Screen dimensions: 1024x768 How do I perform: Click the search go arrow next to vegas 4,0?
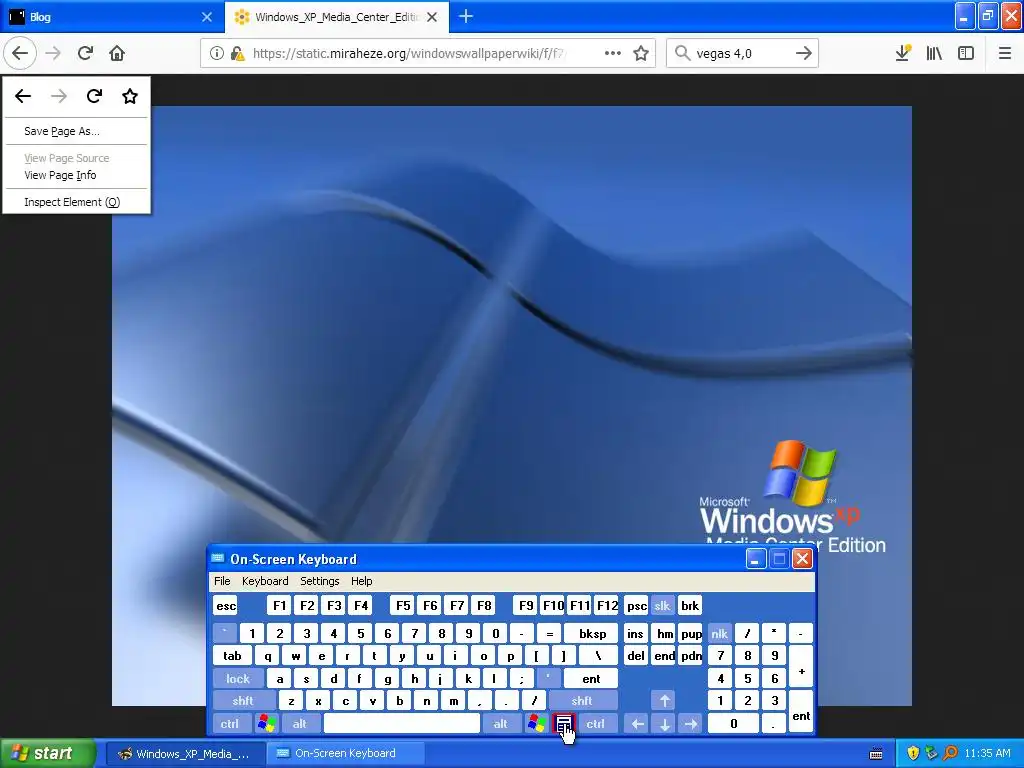click(804, 53)
